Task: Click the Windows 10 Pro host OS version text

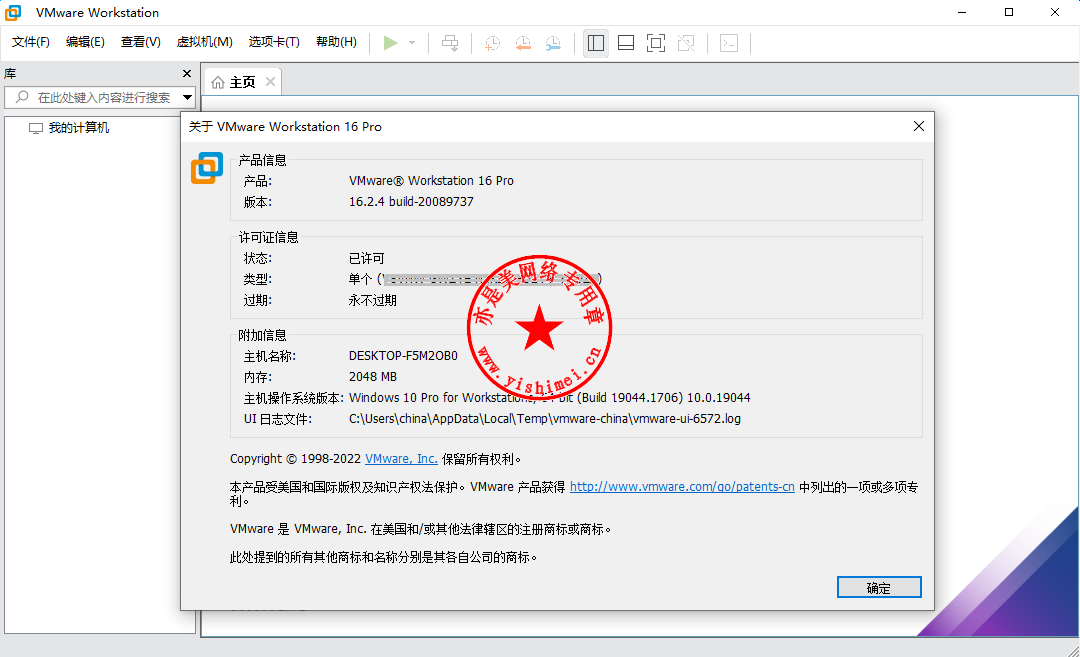Action: click(550, 398)
